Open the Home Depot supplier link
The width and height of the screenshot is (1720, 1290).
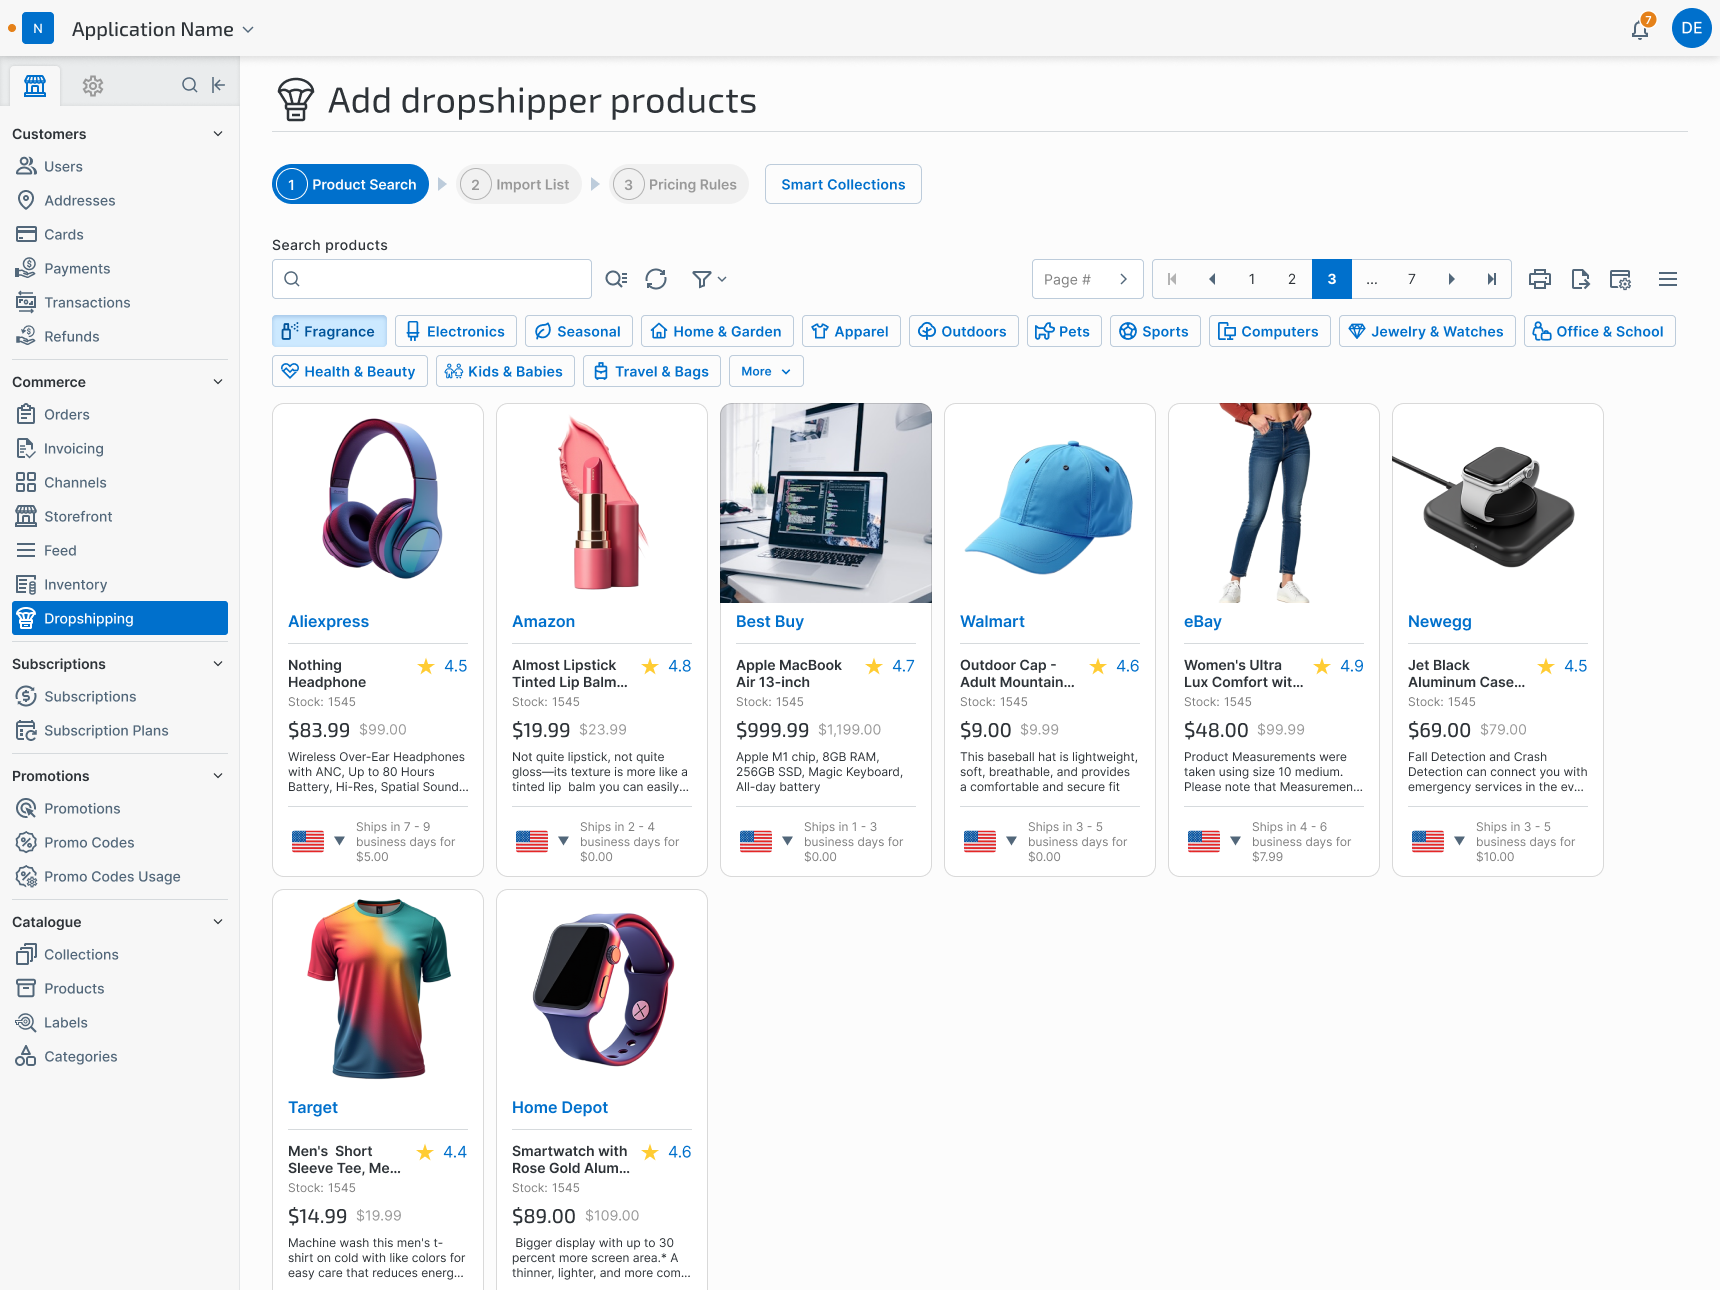click(560, 1107)
